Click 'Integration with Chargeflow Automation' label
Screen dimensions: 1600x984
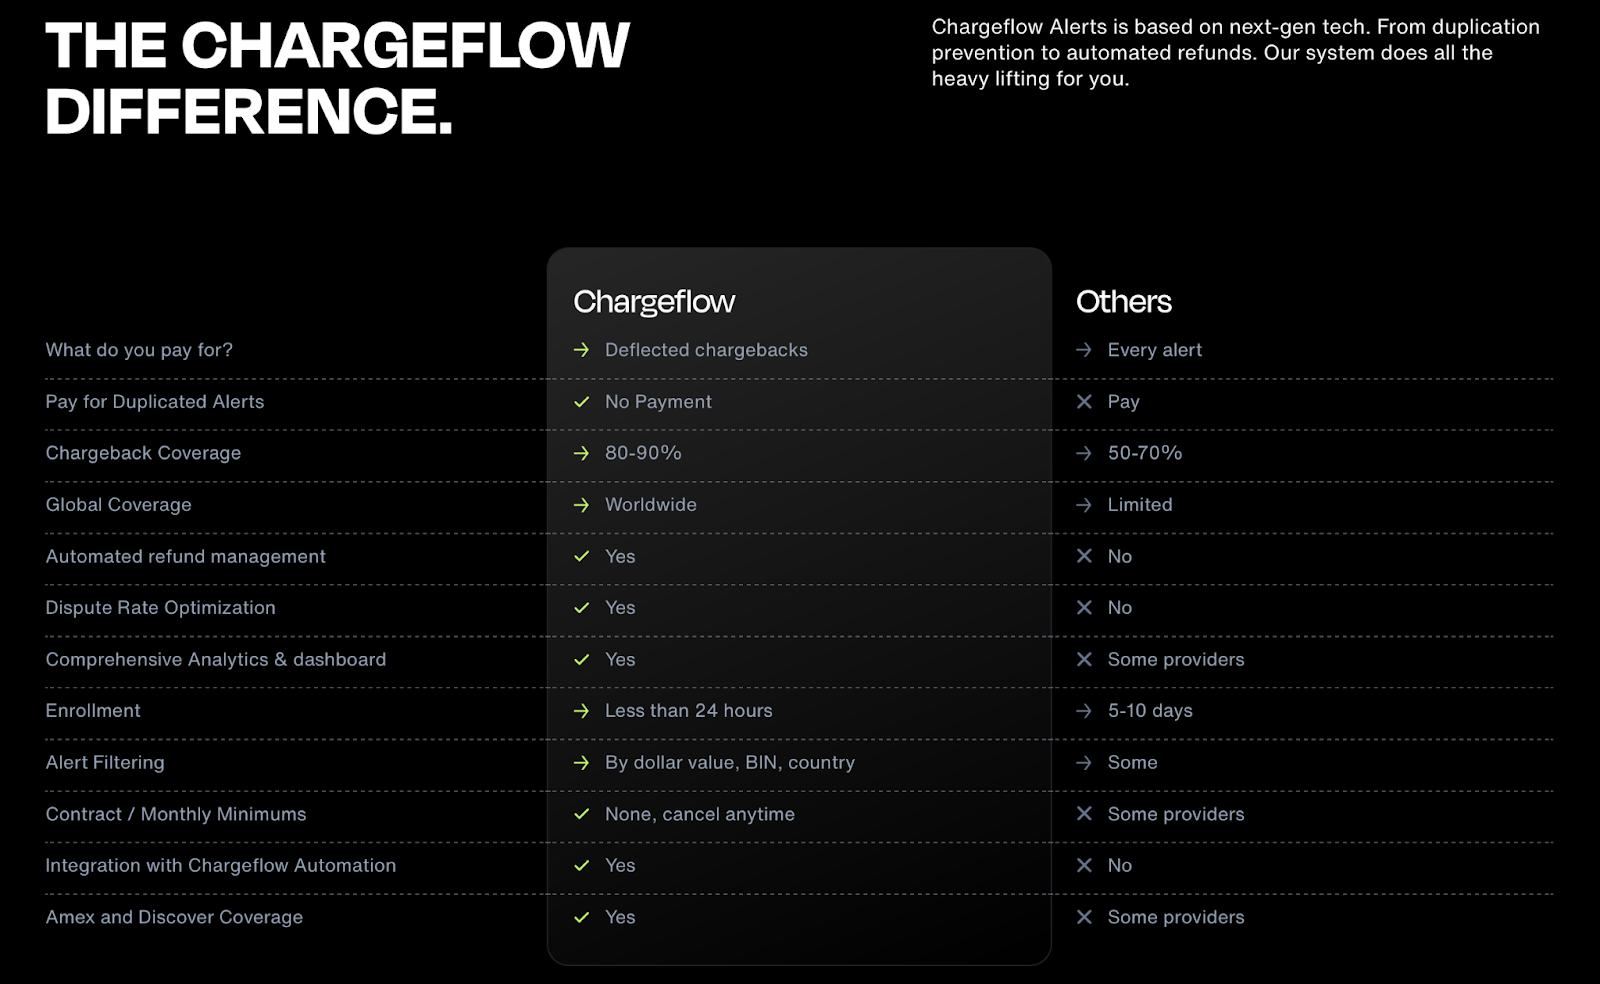(221, 866)
